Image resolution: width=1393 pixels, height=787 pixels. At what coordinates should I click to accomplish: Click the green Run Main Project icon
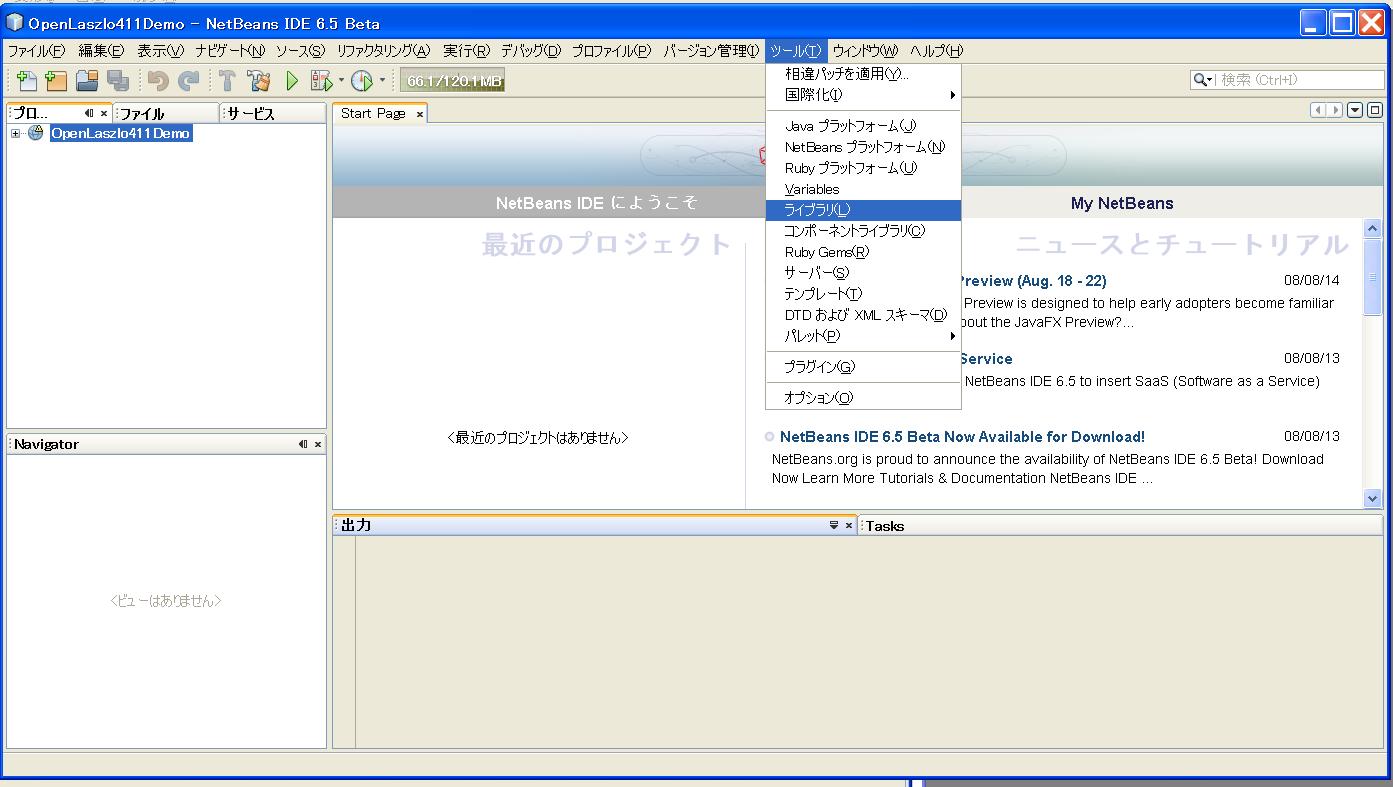[x=293, y=81]
